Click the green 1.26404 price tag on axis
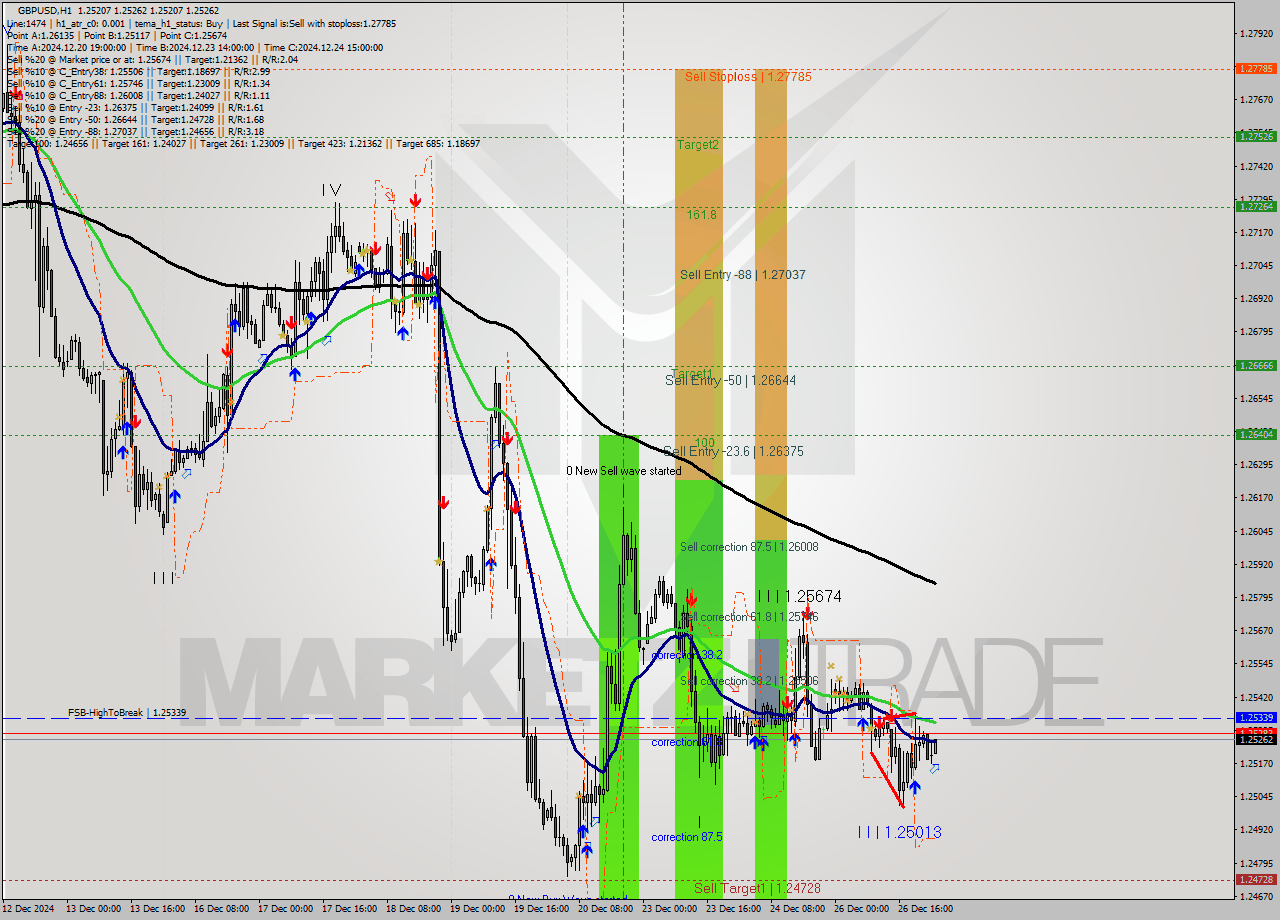This screenshot has height=920, width=1280. coord(1255,434)
